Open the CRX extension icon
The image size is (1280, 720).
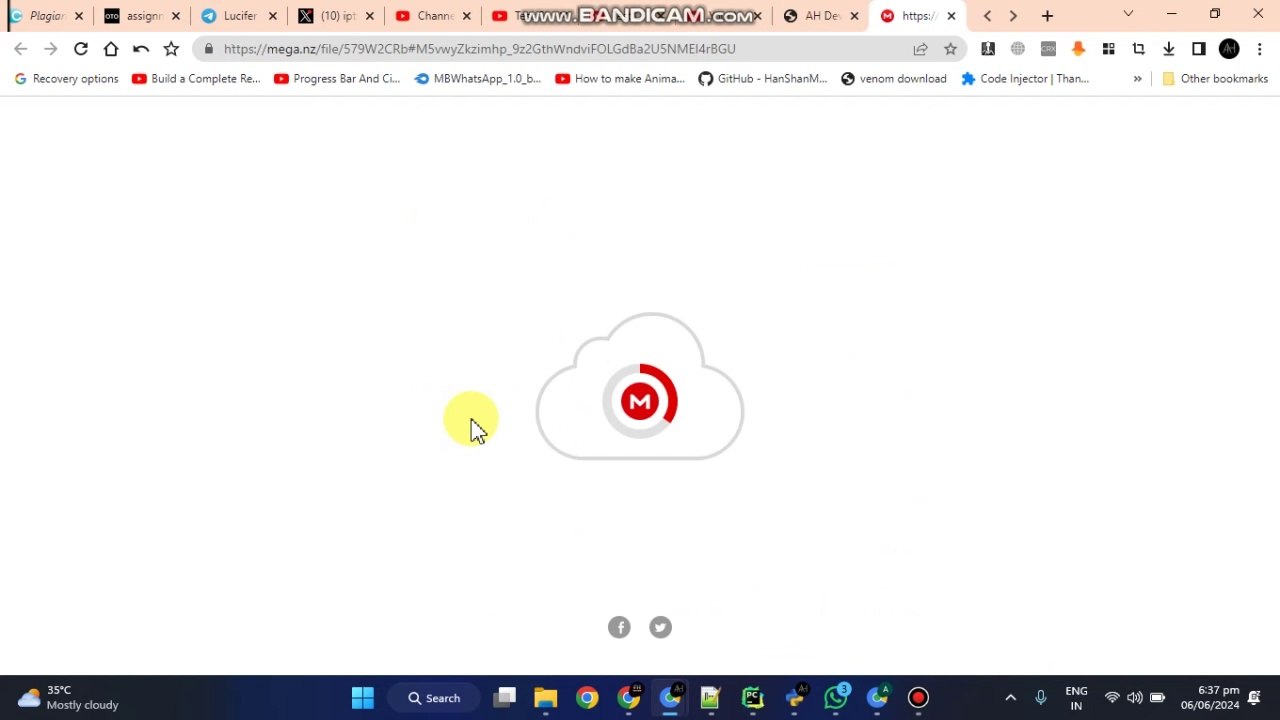pyautogui.click(x=1048, y=49)
